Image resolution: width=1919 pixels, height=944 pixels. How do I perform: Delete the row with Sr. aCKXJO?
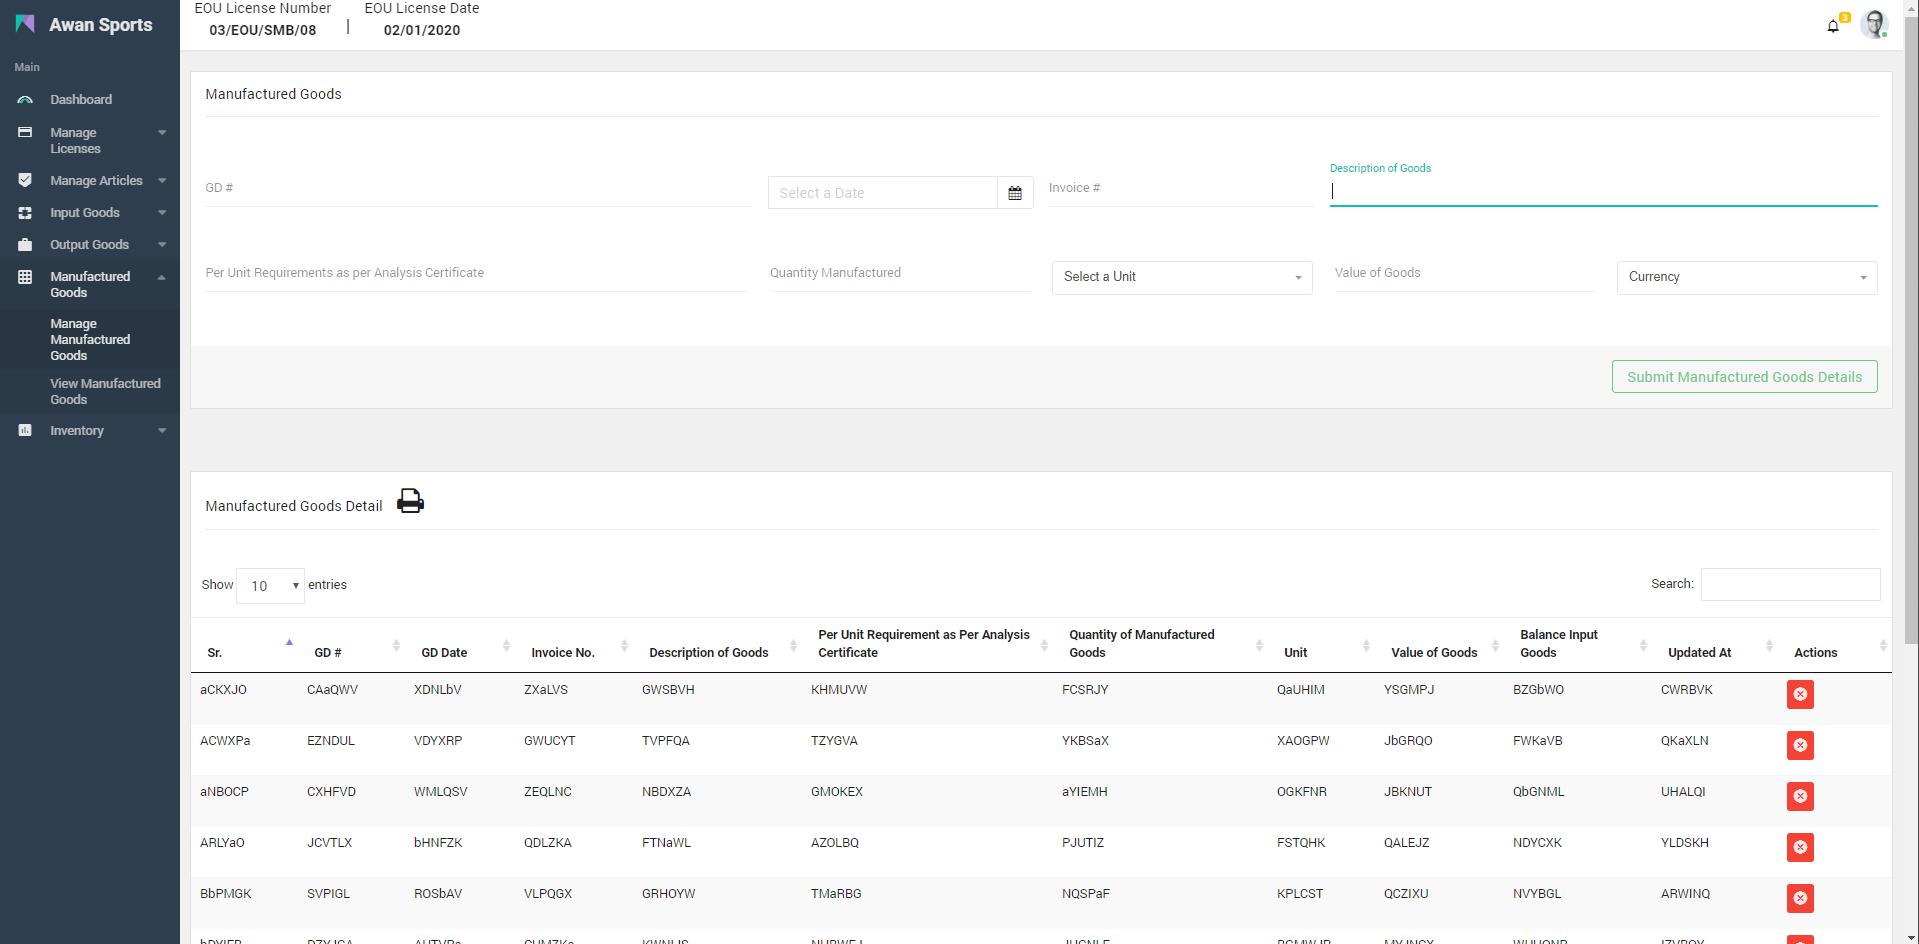pyautogui.click(x=1800, y=694)
